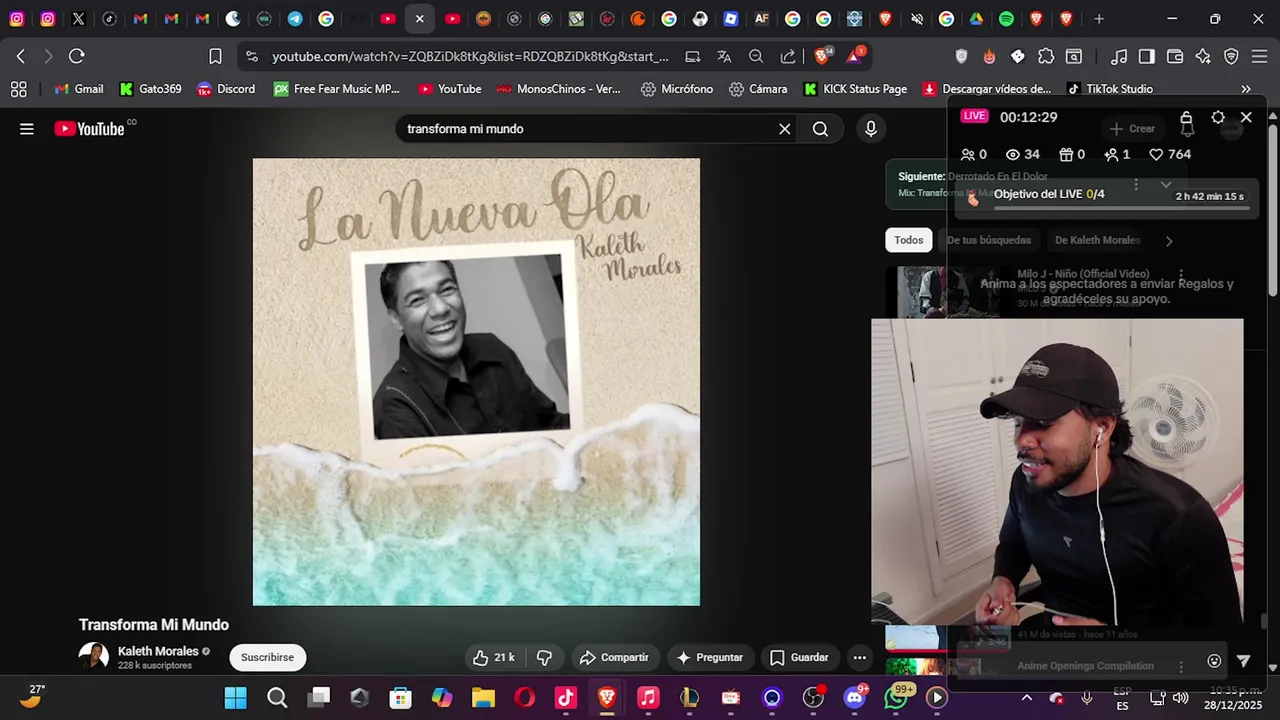Close the live overlay panel
Screen dimensions: 1280x720
pyautogui.click(x=1246, y=118)
